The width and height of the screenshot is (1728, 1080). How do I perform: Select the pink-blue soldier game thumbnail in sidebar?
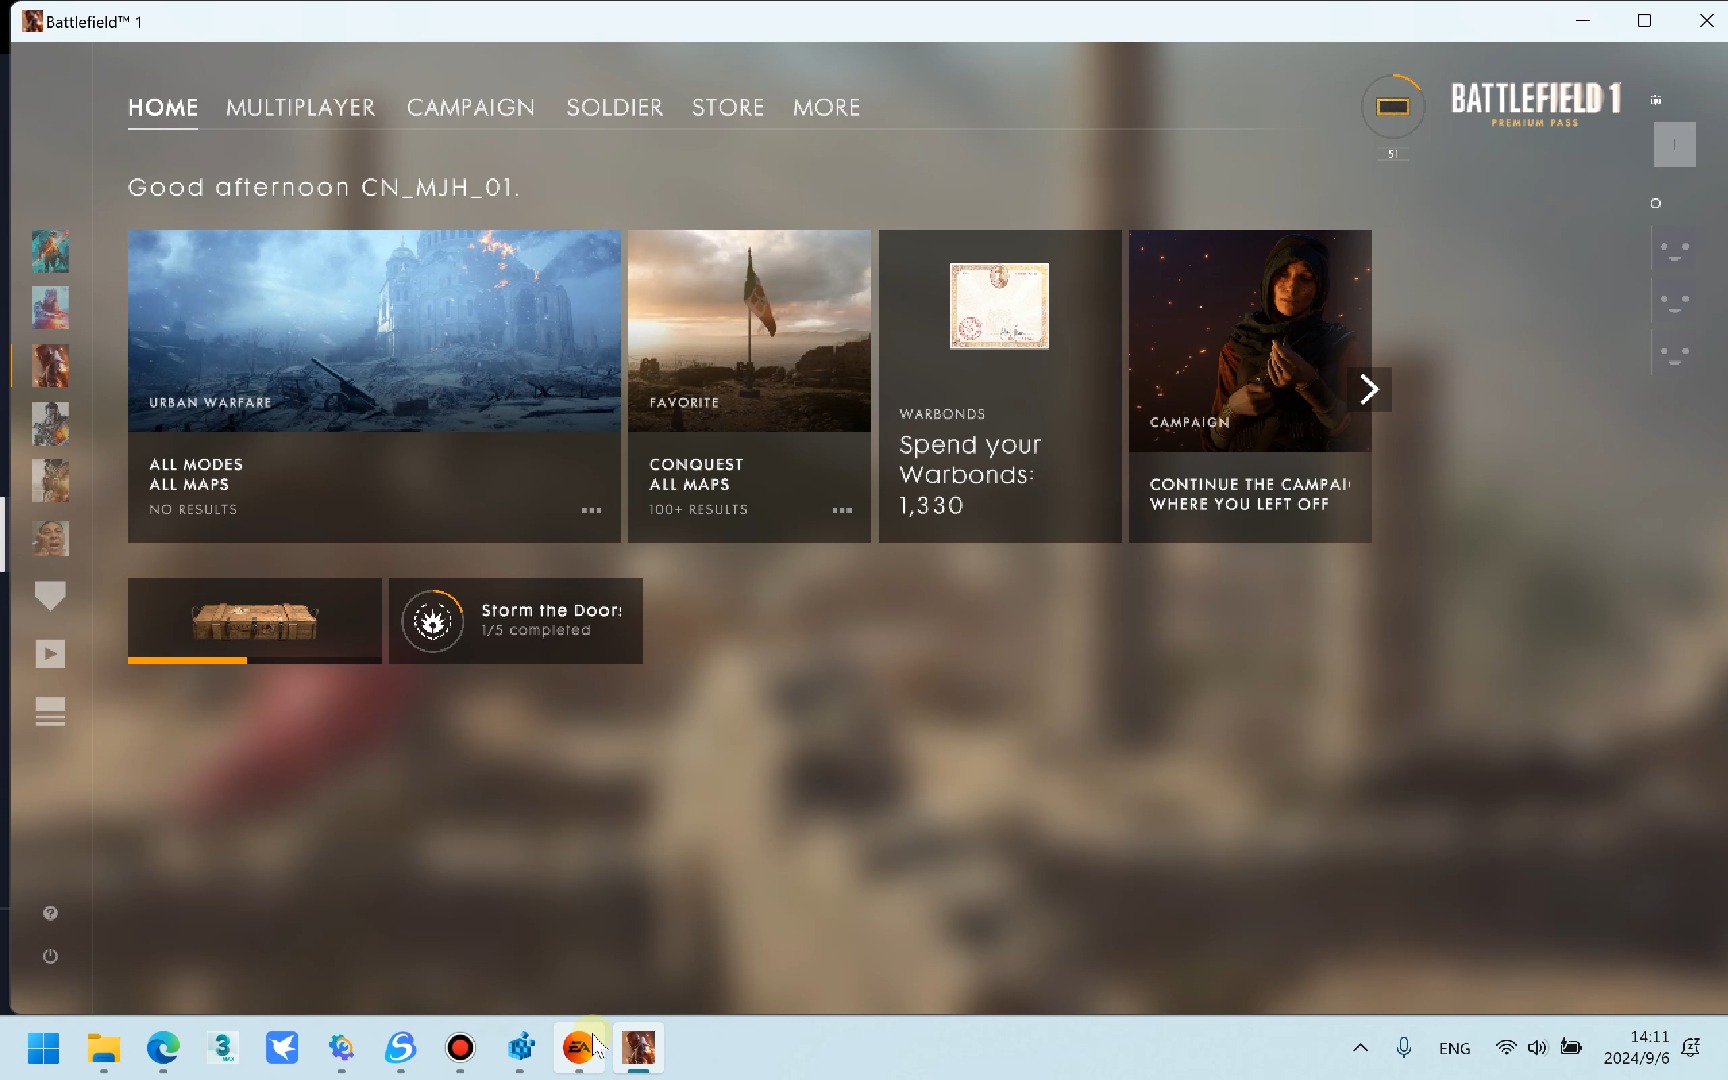coord(50,308)
